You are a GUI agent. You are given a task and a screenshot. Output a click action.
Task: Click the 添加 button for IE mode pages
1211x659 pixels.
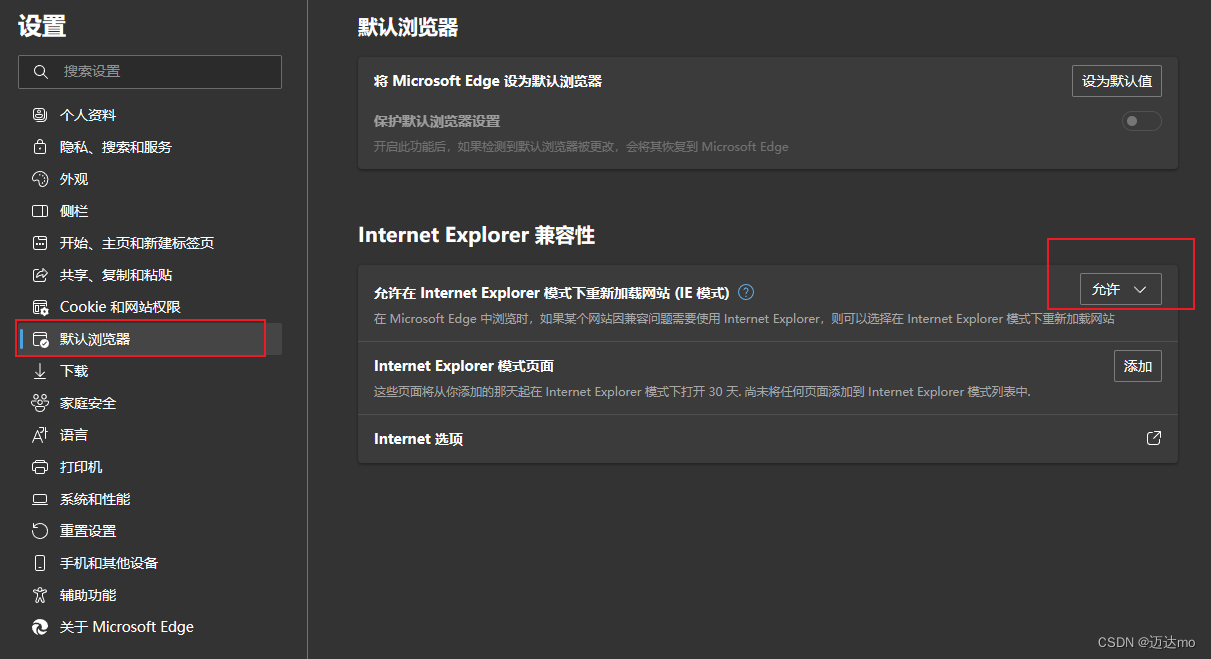click(1138, 366)
